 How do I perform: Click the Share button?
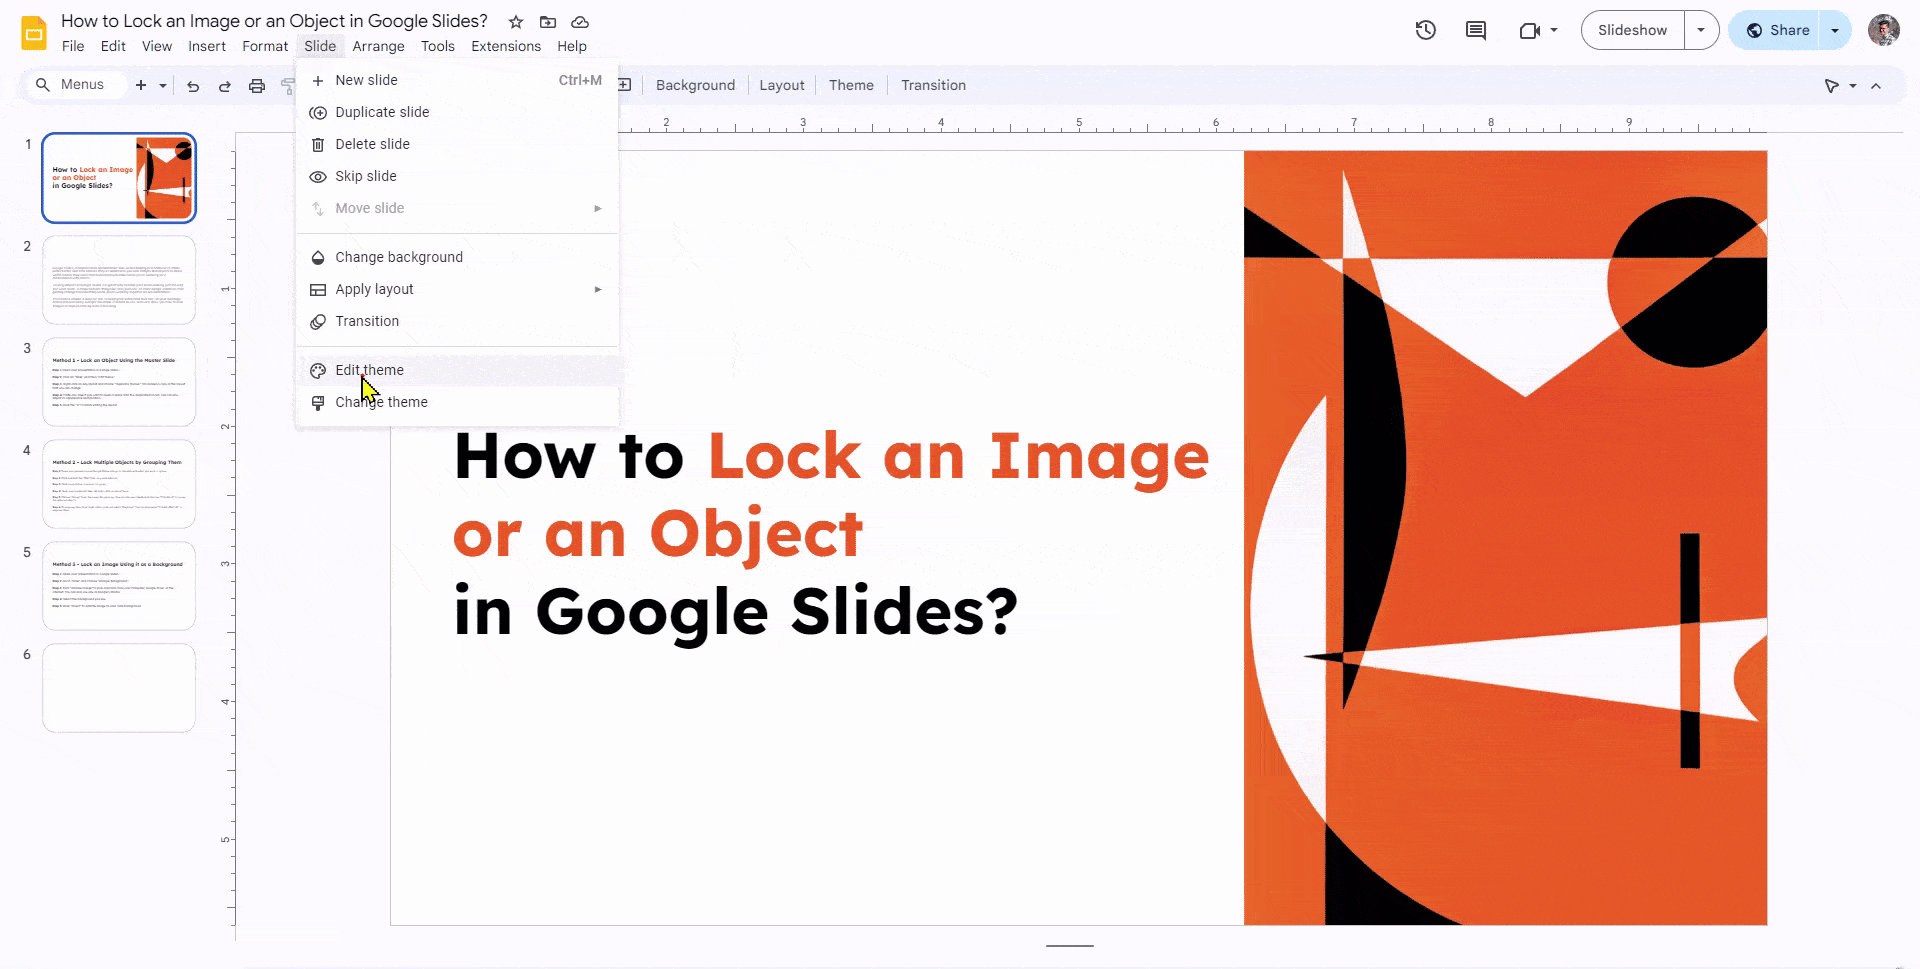click(x=1778, y=30)
